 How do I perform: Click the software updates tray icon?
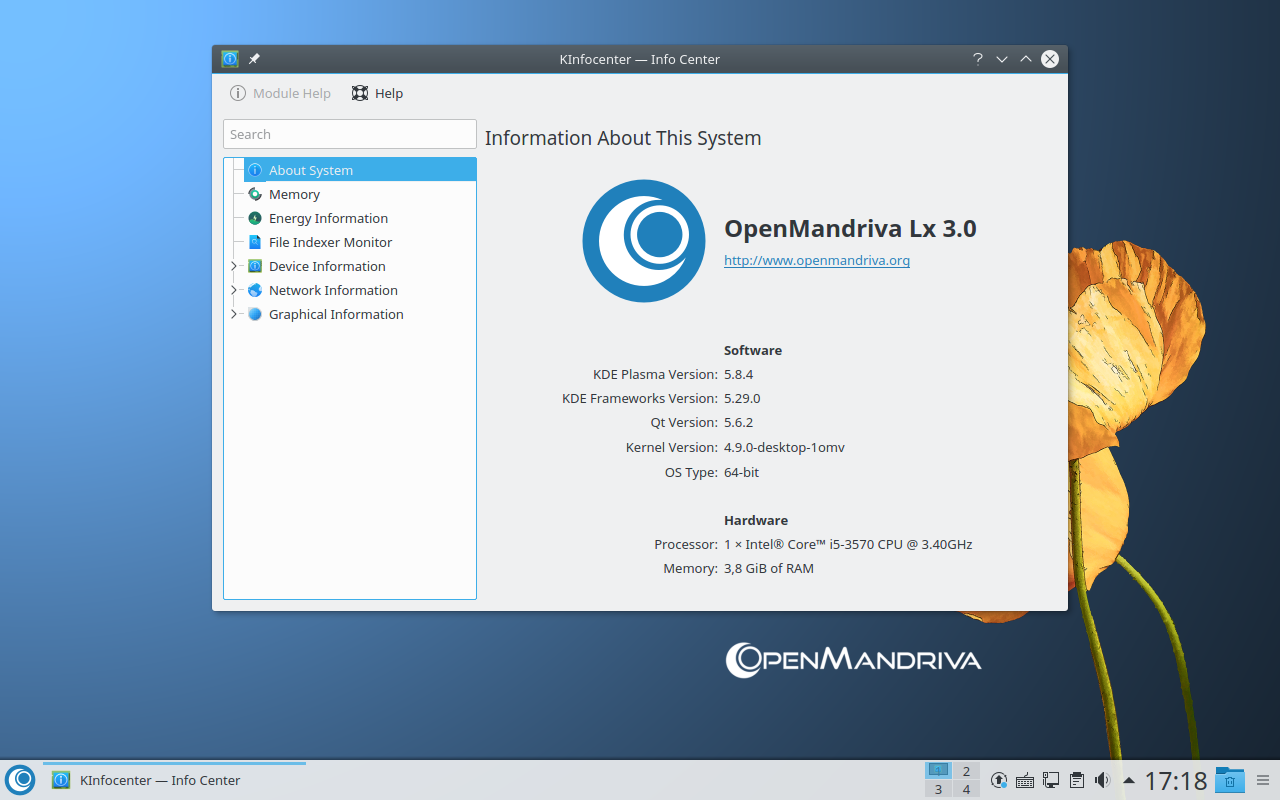coord(998,780)
